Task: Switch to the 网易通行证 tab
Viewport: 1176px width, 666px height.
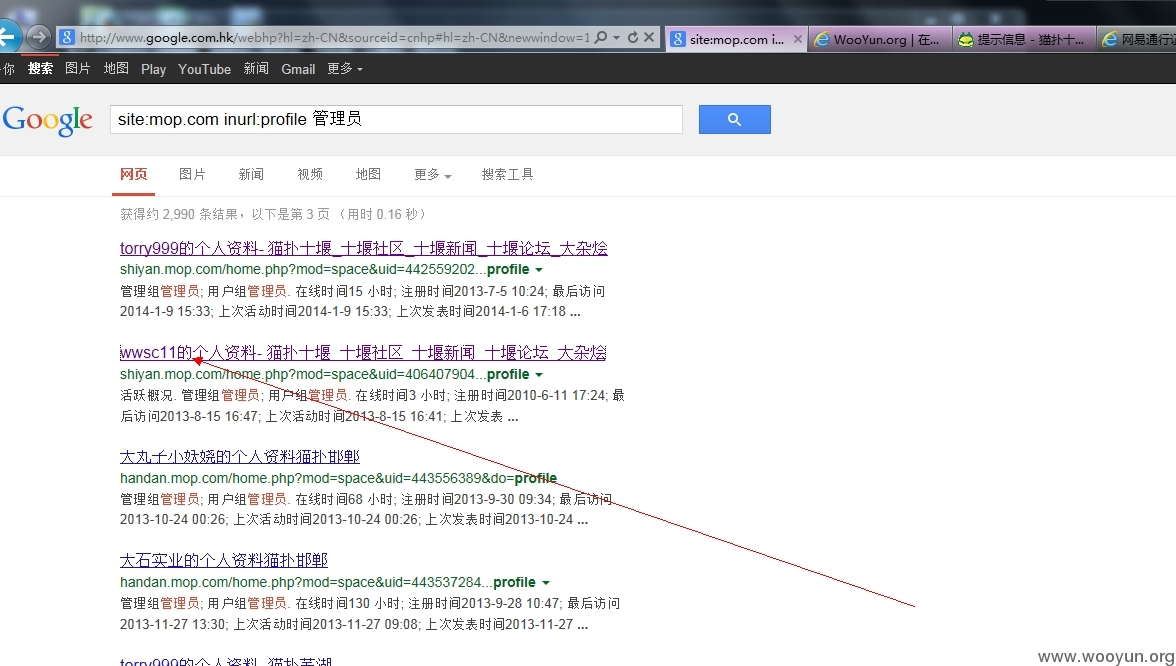Action: point(1137,39)
